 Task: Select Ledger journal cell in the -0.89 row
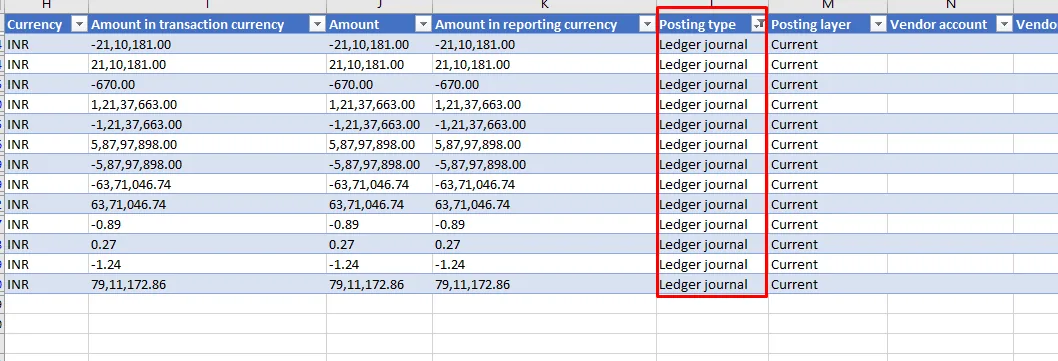pyautogui.click(x=713, y=224)
